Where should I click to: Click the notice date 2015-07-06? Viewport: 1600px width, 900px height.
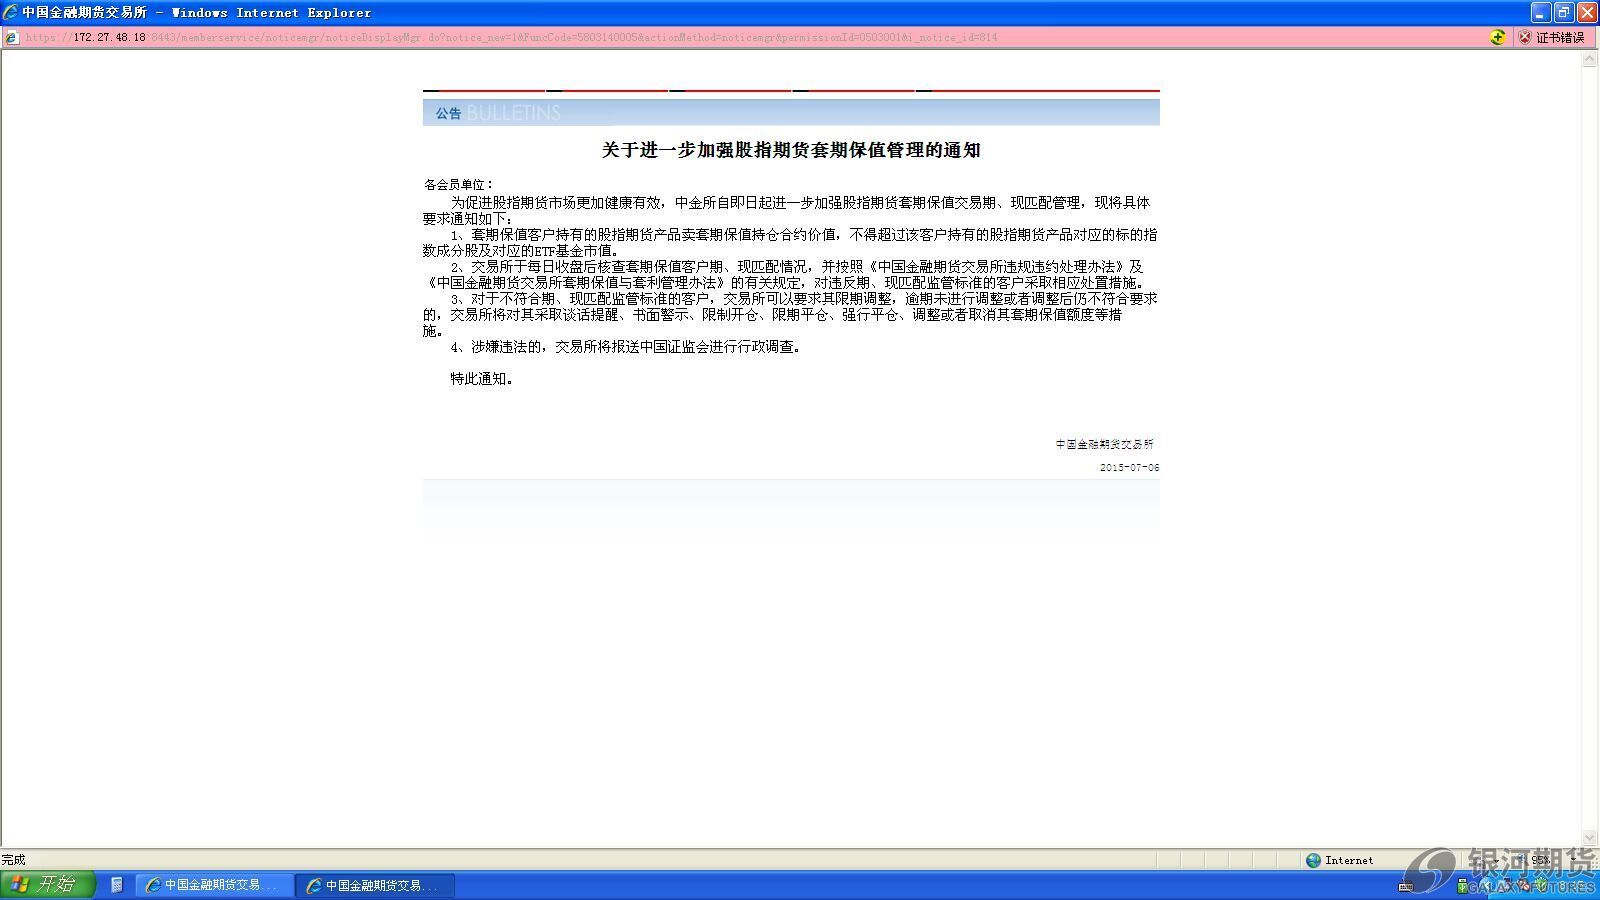pos(1129,467)
